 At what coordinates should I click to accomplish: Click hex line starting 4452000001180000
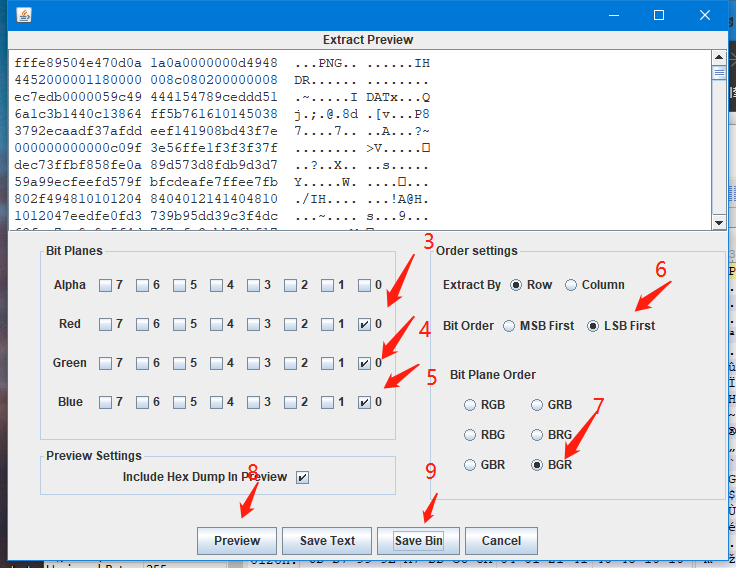click(221, 80)
